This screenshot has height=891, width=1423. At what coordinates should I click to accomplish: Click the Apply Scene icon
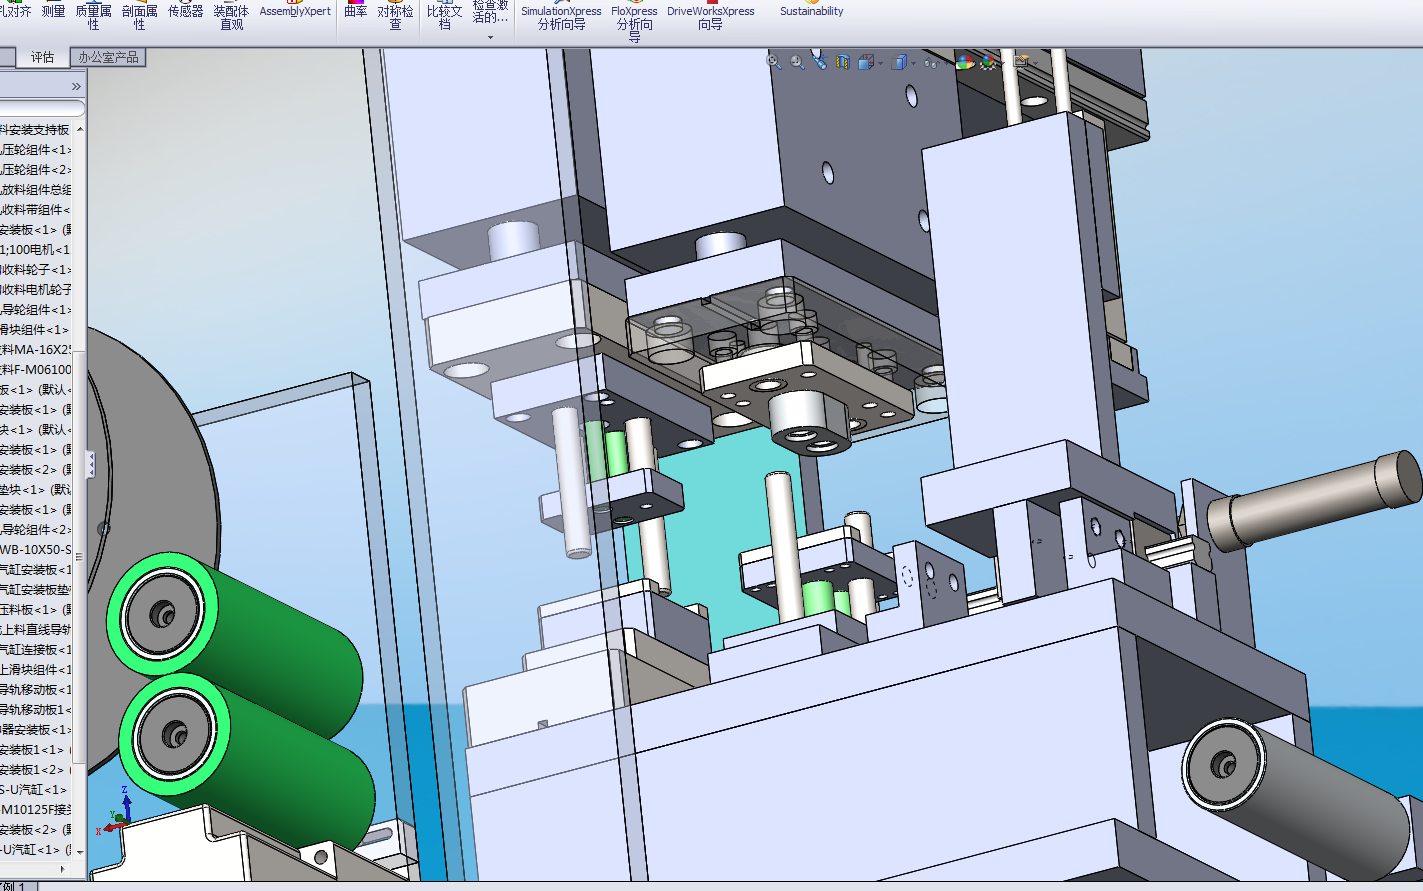pos(988,62)
